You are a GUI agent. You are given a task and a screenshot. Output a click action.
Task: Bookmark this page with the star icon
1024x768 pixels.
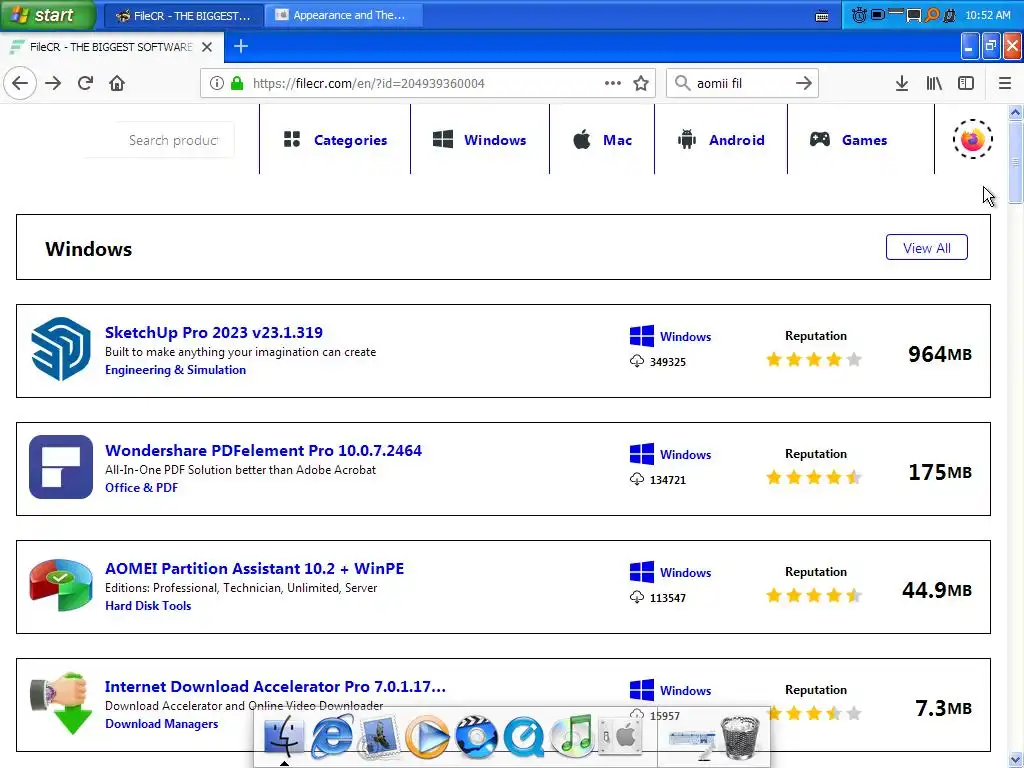pos(641,83)
